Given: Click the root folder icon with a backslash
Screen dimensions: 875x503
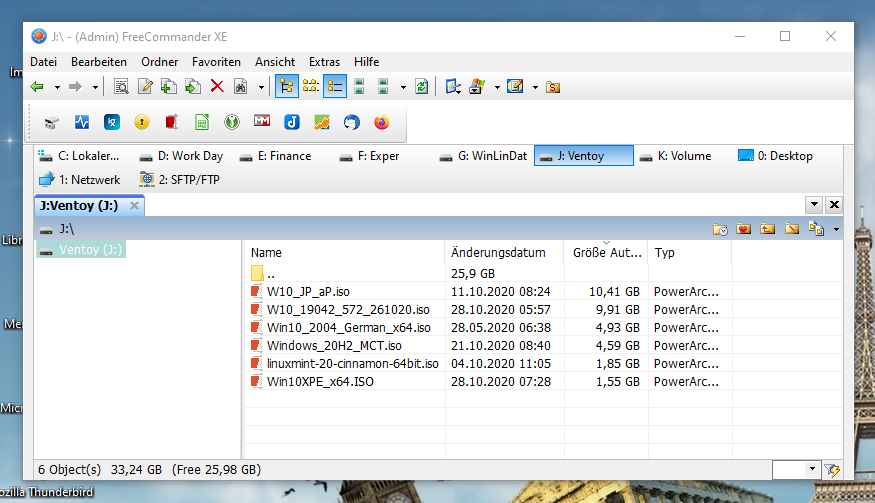Looking at the screenshot, I should click(x=792, y=229).
